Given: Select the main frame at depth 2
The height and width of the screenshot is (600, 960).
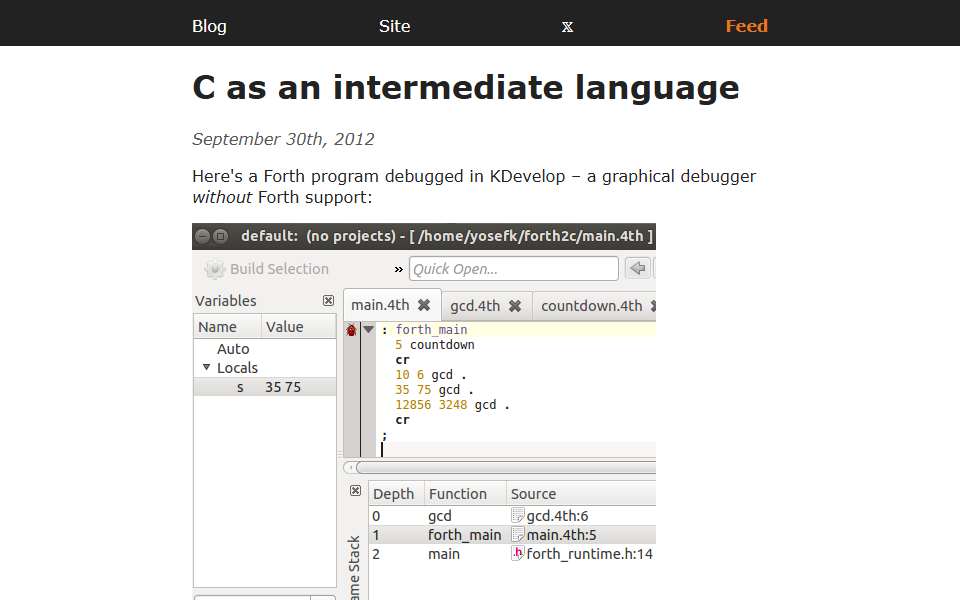Looking at the screenshot, I should [x=512, y=554].
